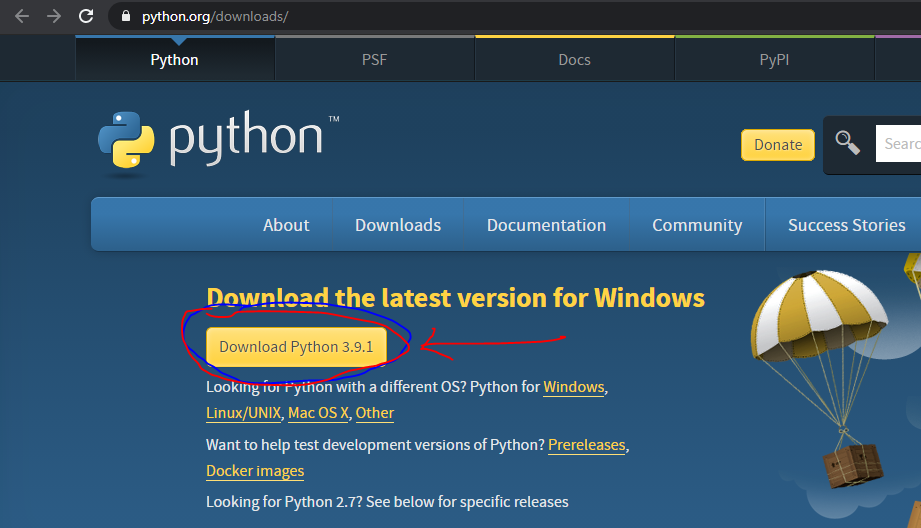Click Download Python 3.9.1 button
The width and height of the screenshot is (921, 528).
pyautogui.click(x=297, y=347)
